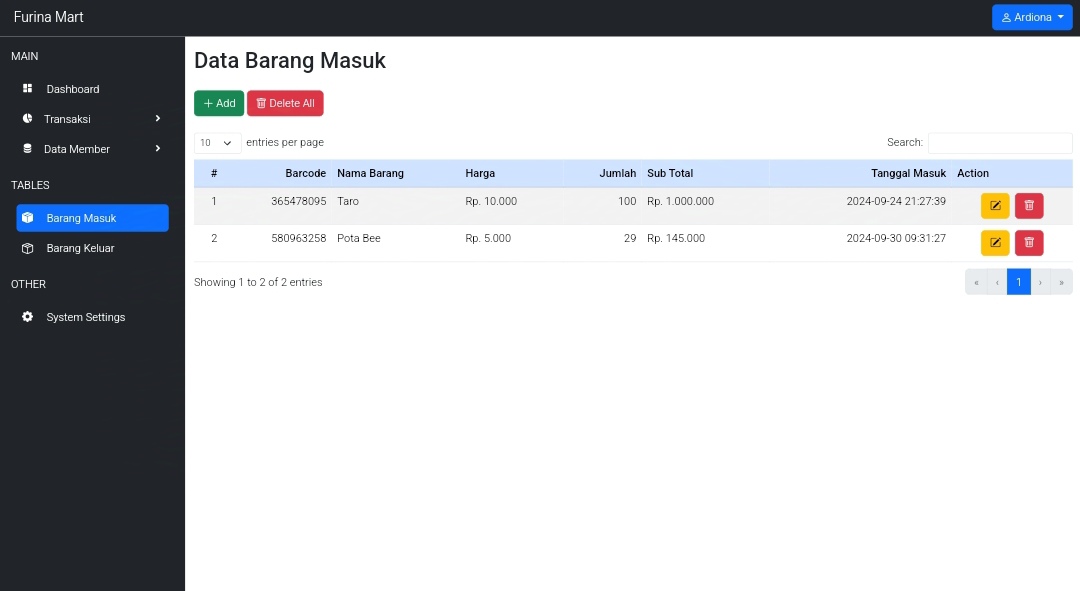Click the Barang Keluar box icon
The width and height of the screenshot is (1080, 591).
(28, 248)
